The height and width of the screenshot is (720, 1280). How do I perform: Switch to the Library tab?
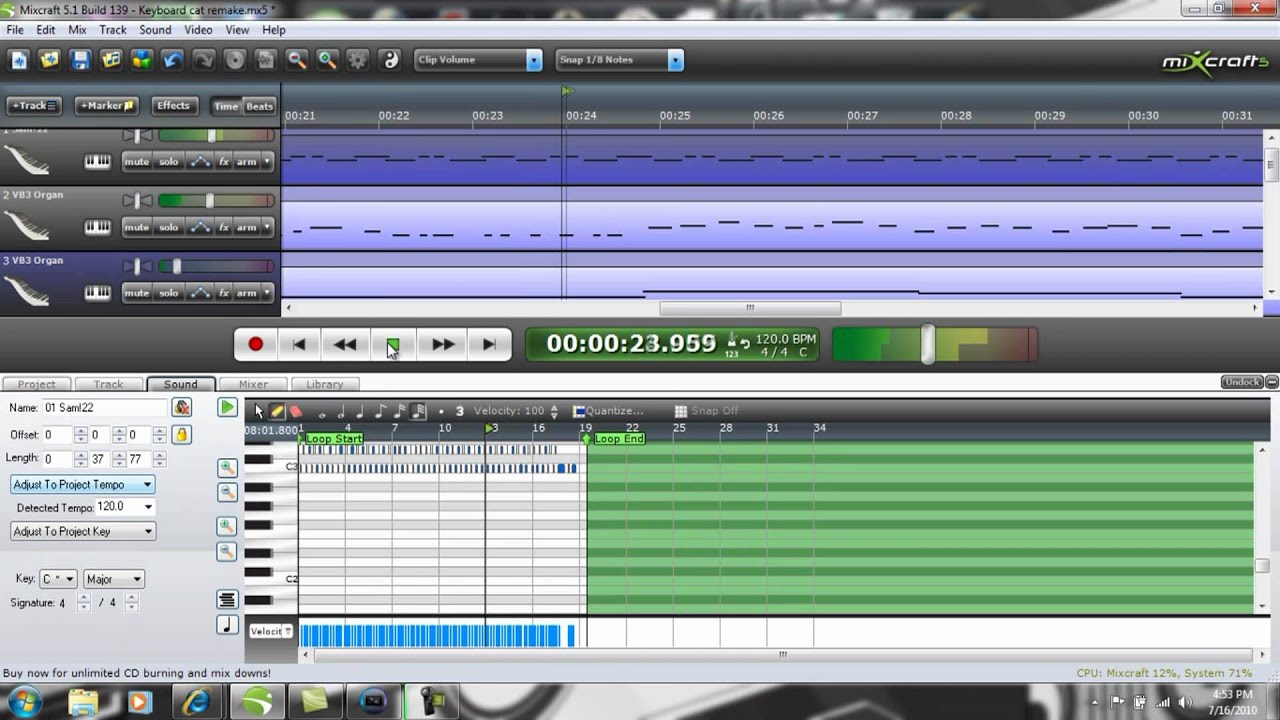[x=324, y=384]
